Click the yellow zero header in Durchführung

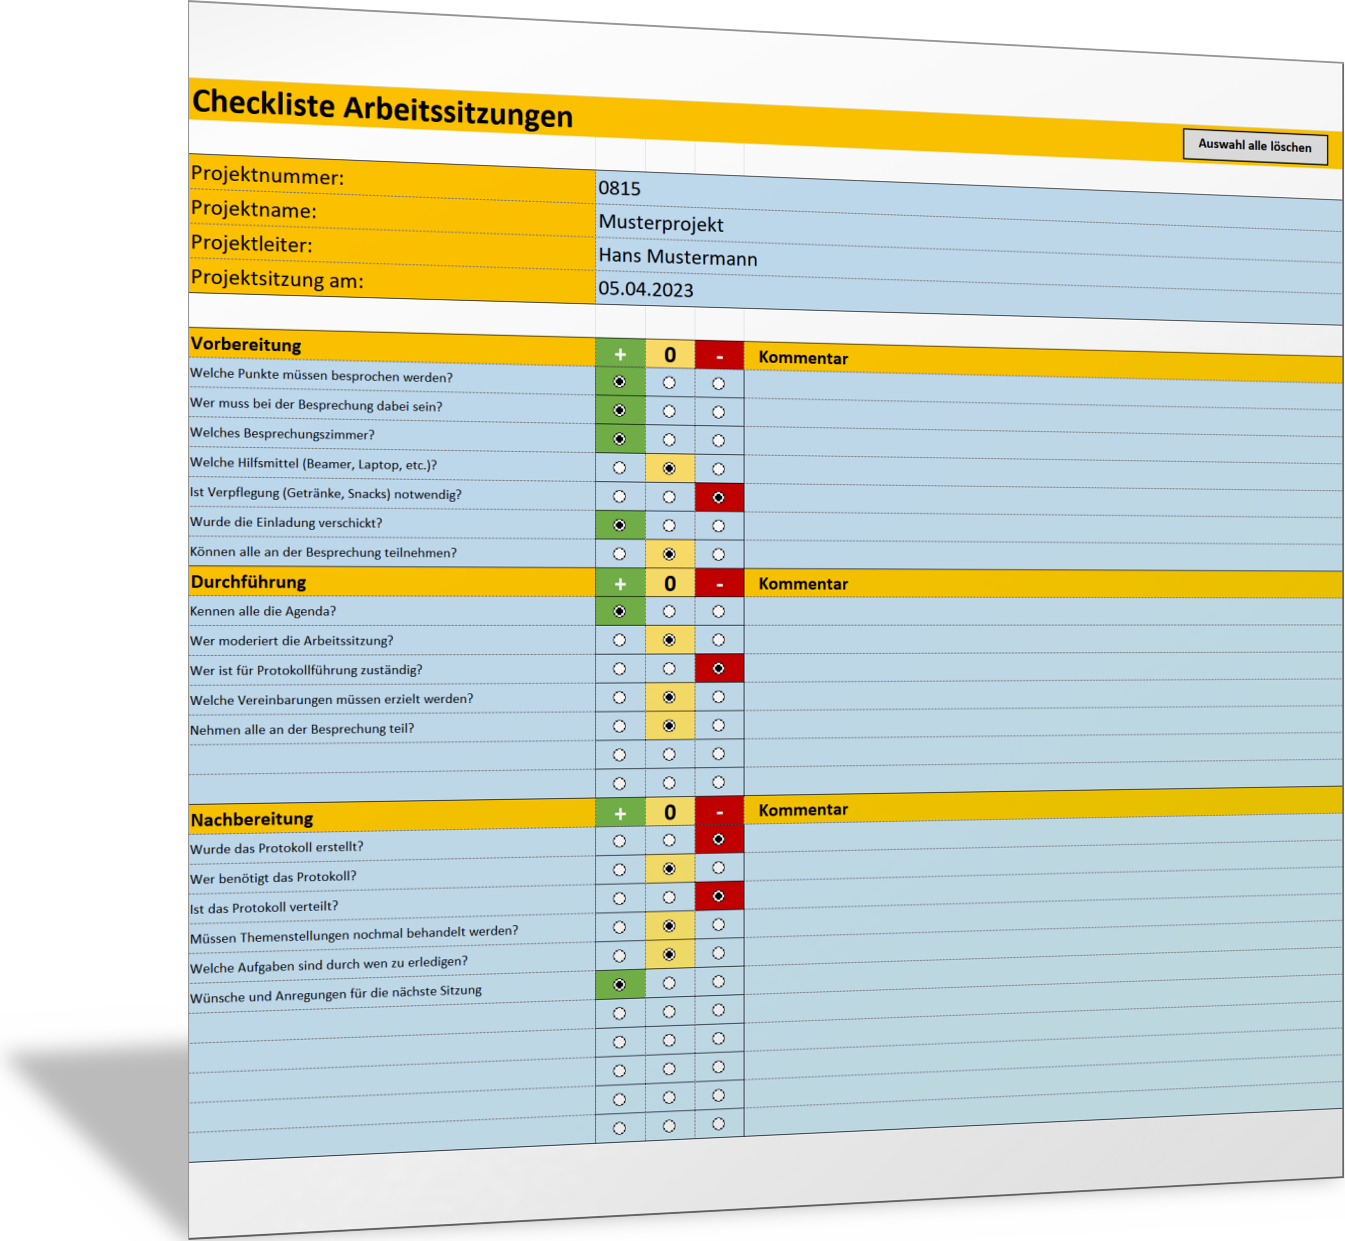[670, 583]
